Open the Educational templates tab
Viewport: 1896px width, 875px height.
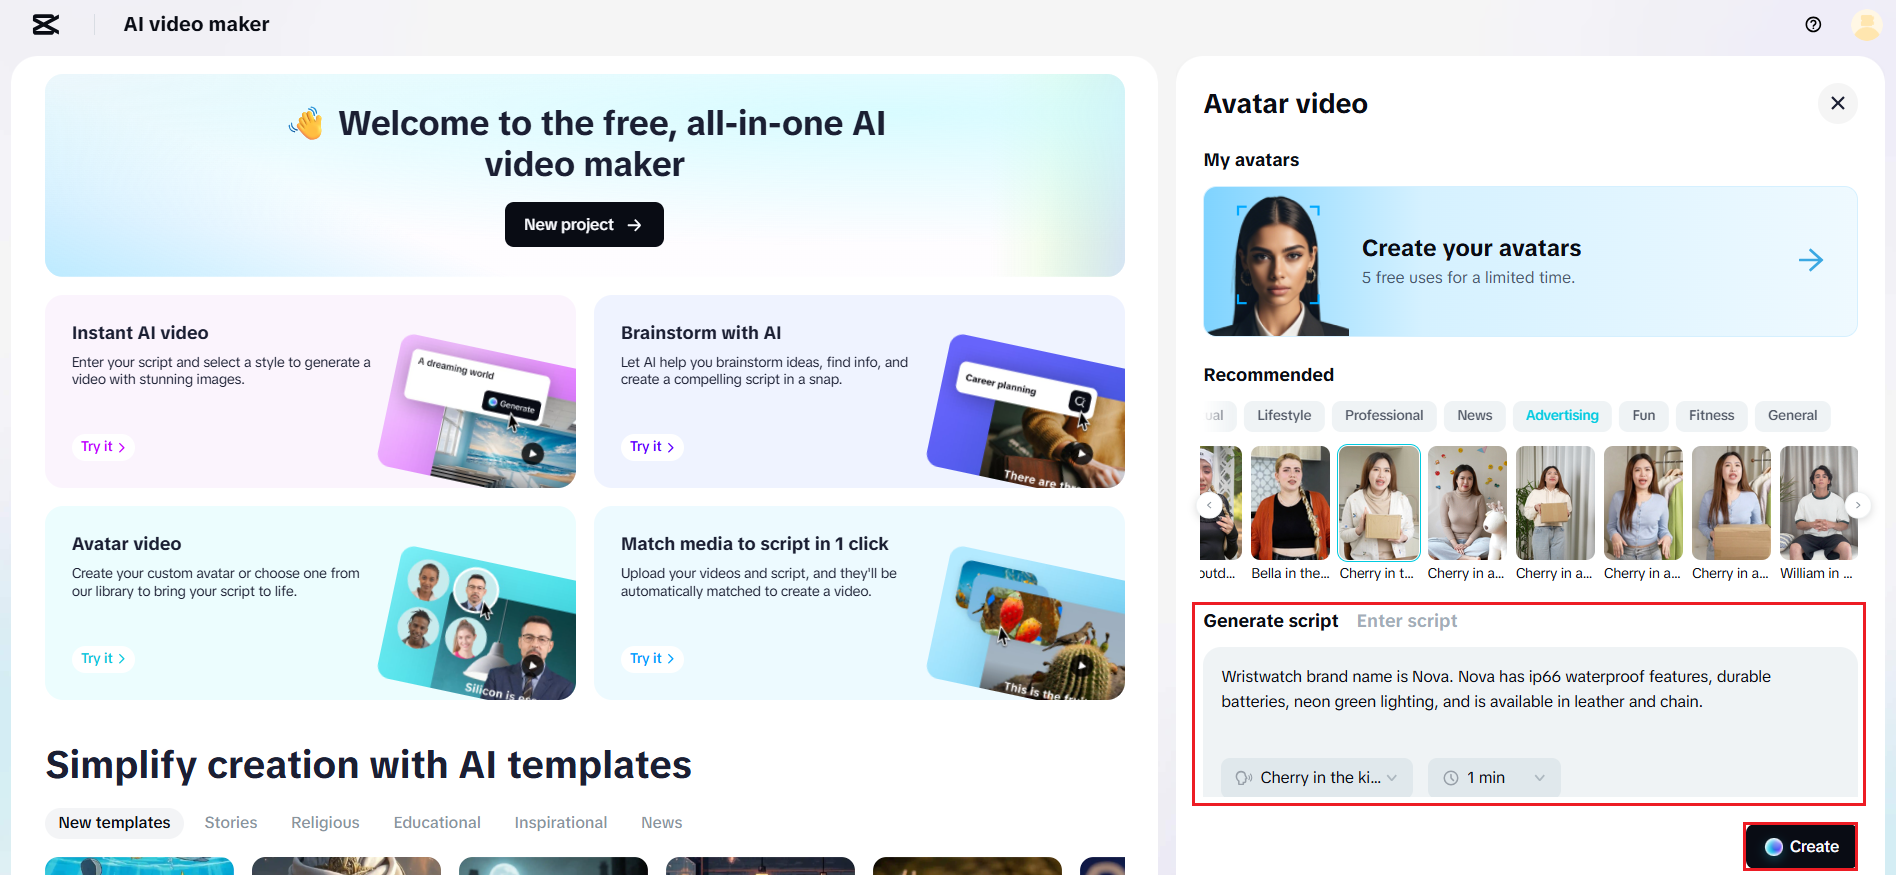pos(437,823)
